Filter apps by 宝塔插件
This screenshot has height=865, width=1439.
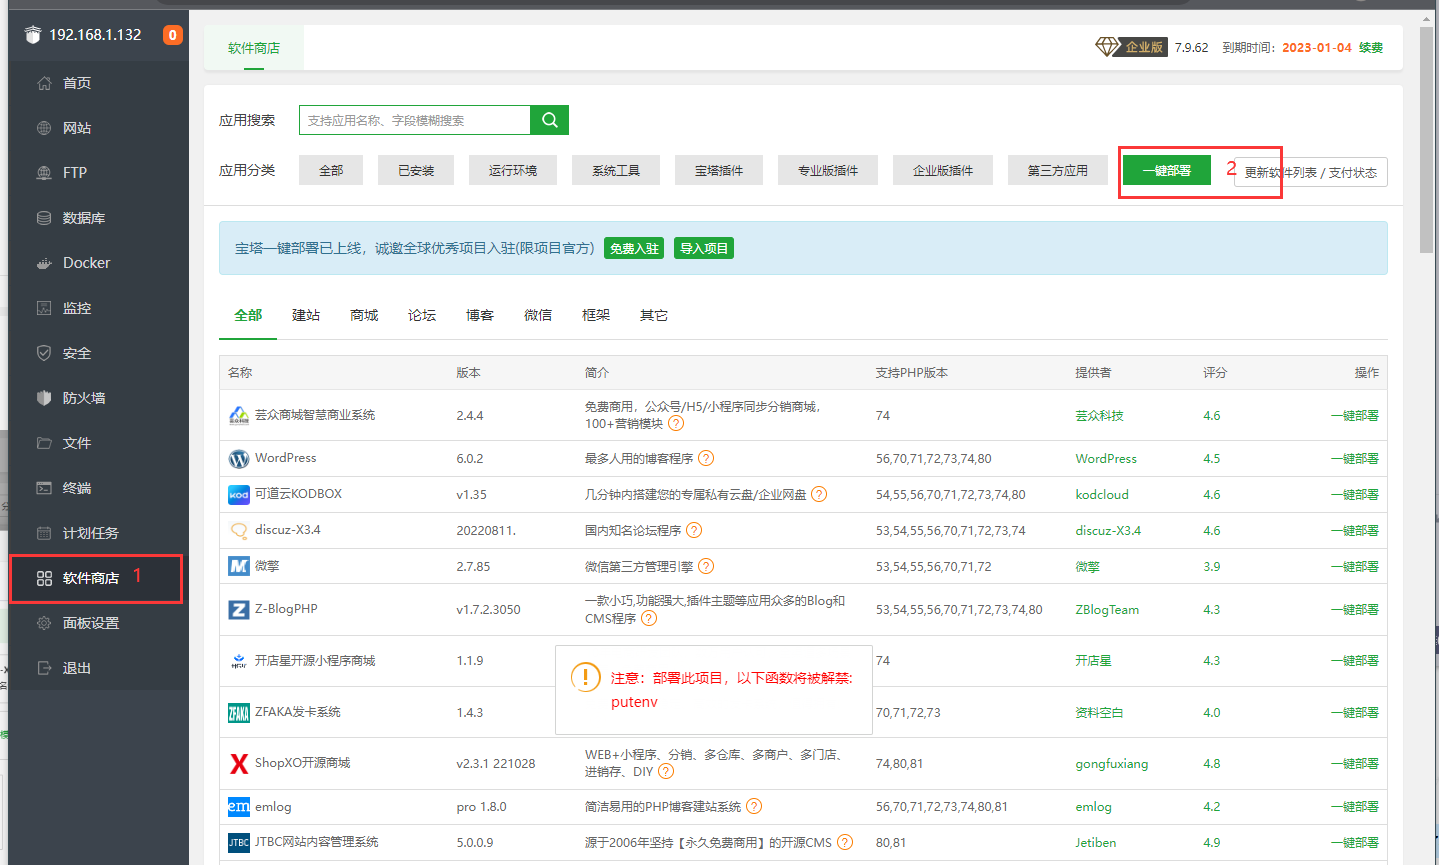(719, 170)
